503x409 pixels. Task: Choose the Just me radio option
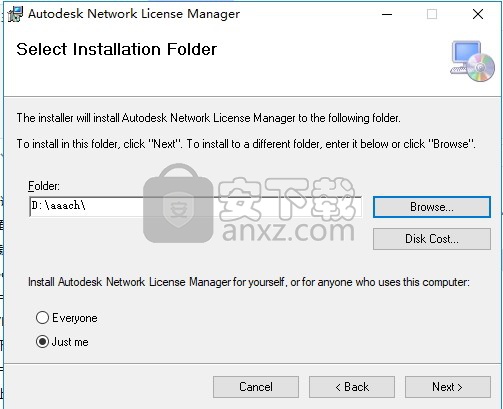click(x=42, y=342)
